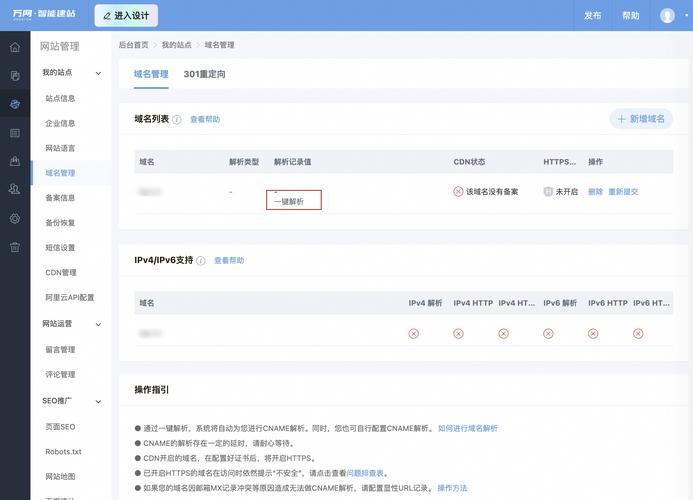Click the 万网 智能建站 logo
693x500 pixels.
tap(44, 14)
